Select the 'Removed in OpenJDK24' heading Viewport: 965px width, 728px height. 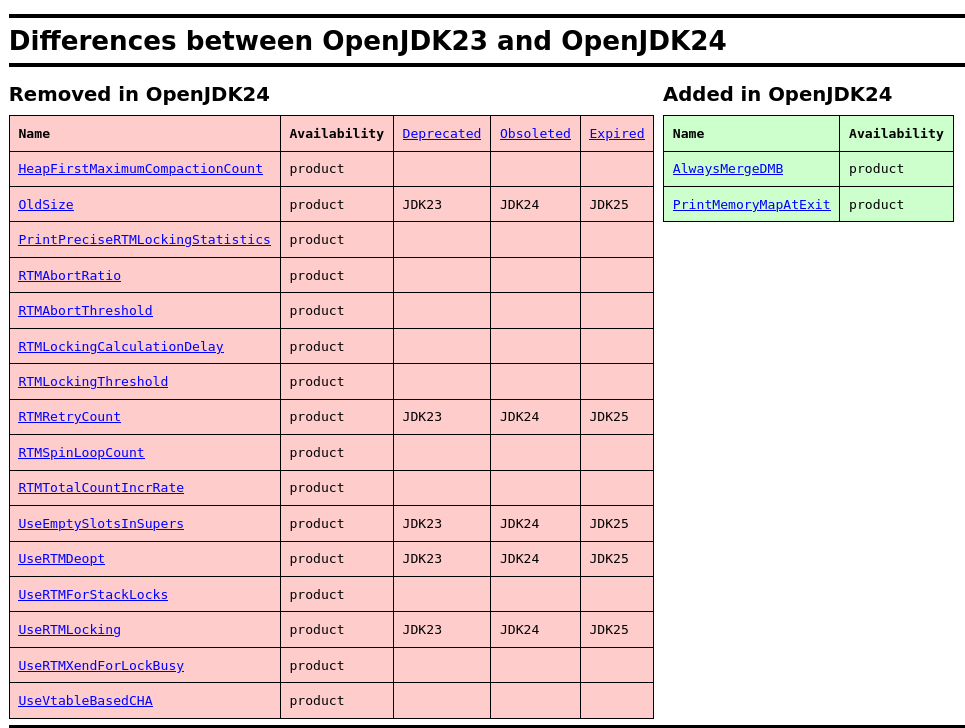139,94
